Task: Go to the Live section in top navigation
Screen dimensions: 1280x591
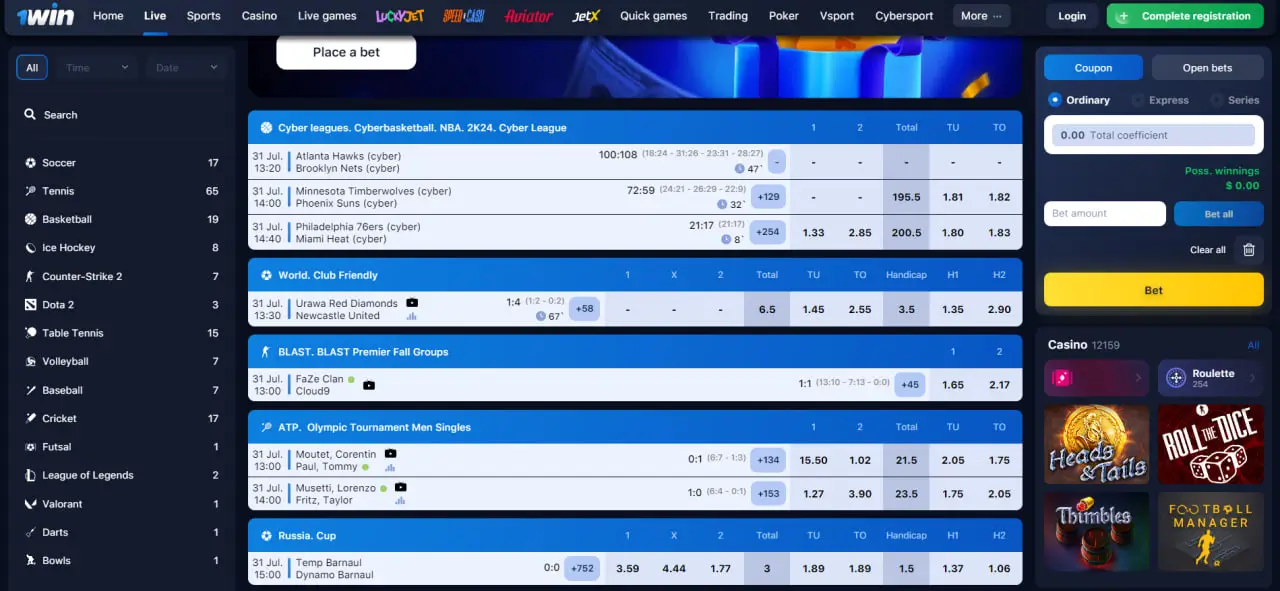Action: pyautogui.click(x=155, y=15)
